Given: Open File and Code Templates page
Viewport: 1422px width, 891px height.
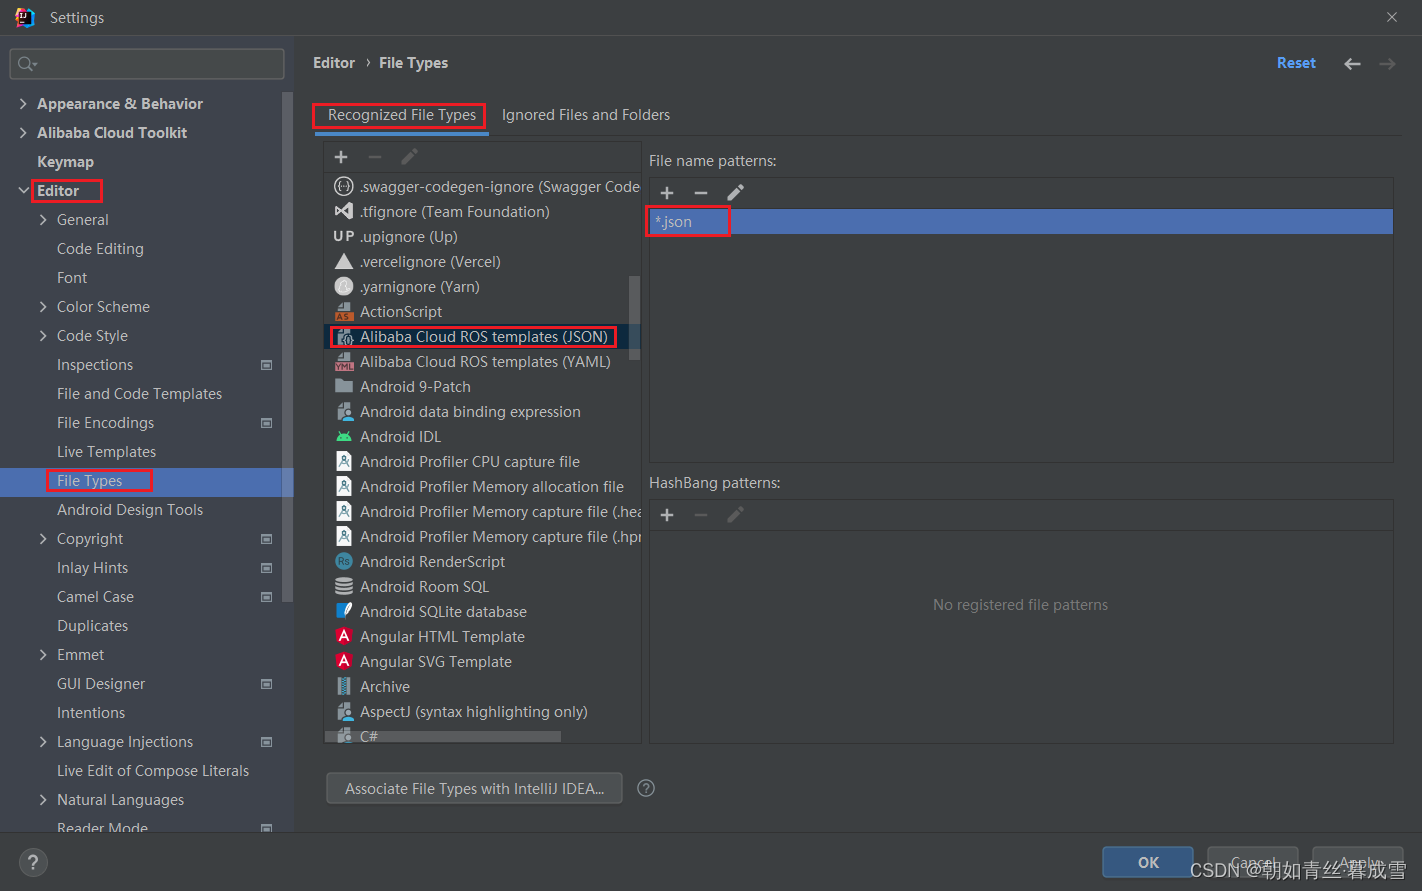Looking at the screenshot, I should click(139, 394).
